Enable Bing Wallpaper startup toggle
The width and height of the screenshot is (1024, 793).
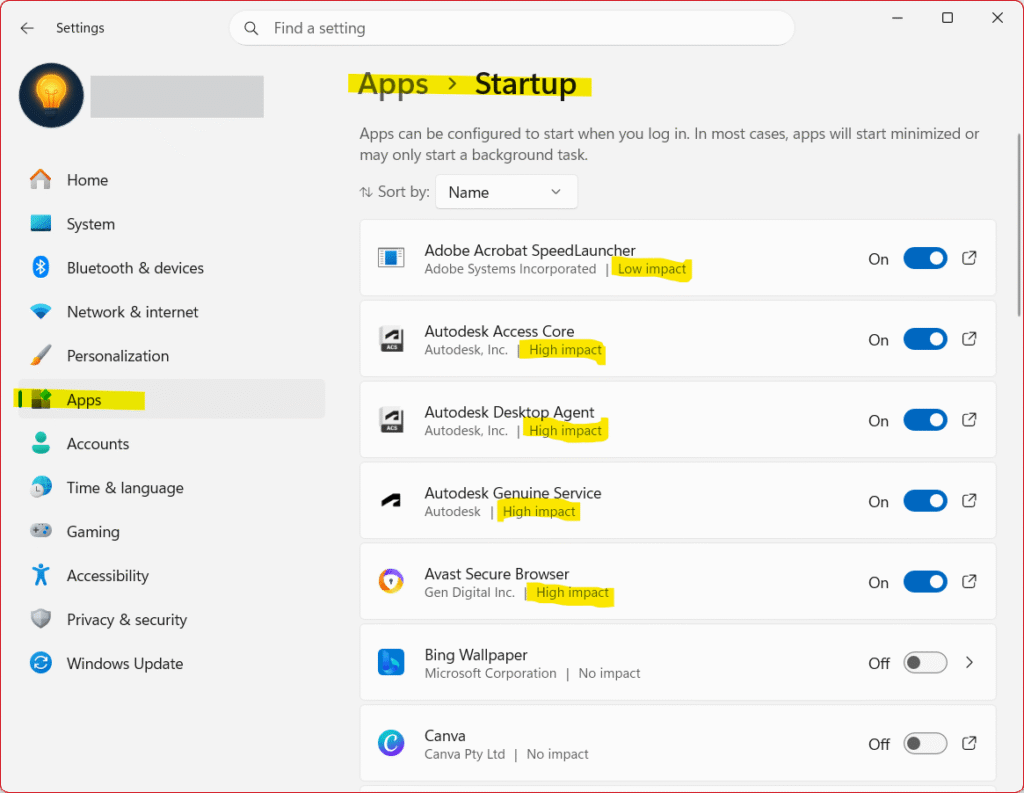(925, 663)
